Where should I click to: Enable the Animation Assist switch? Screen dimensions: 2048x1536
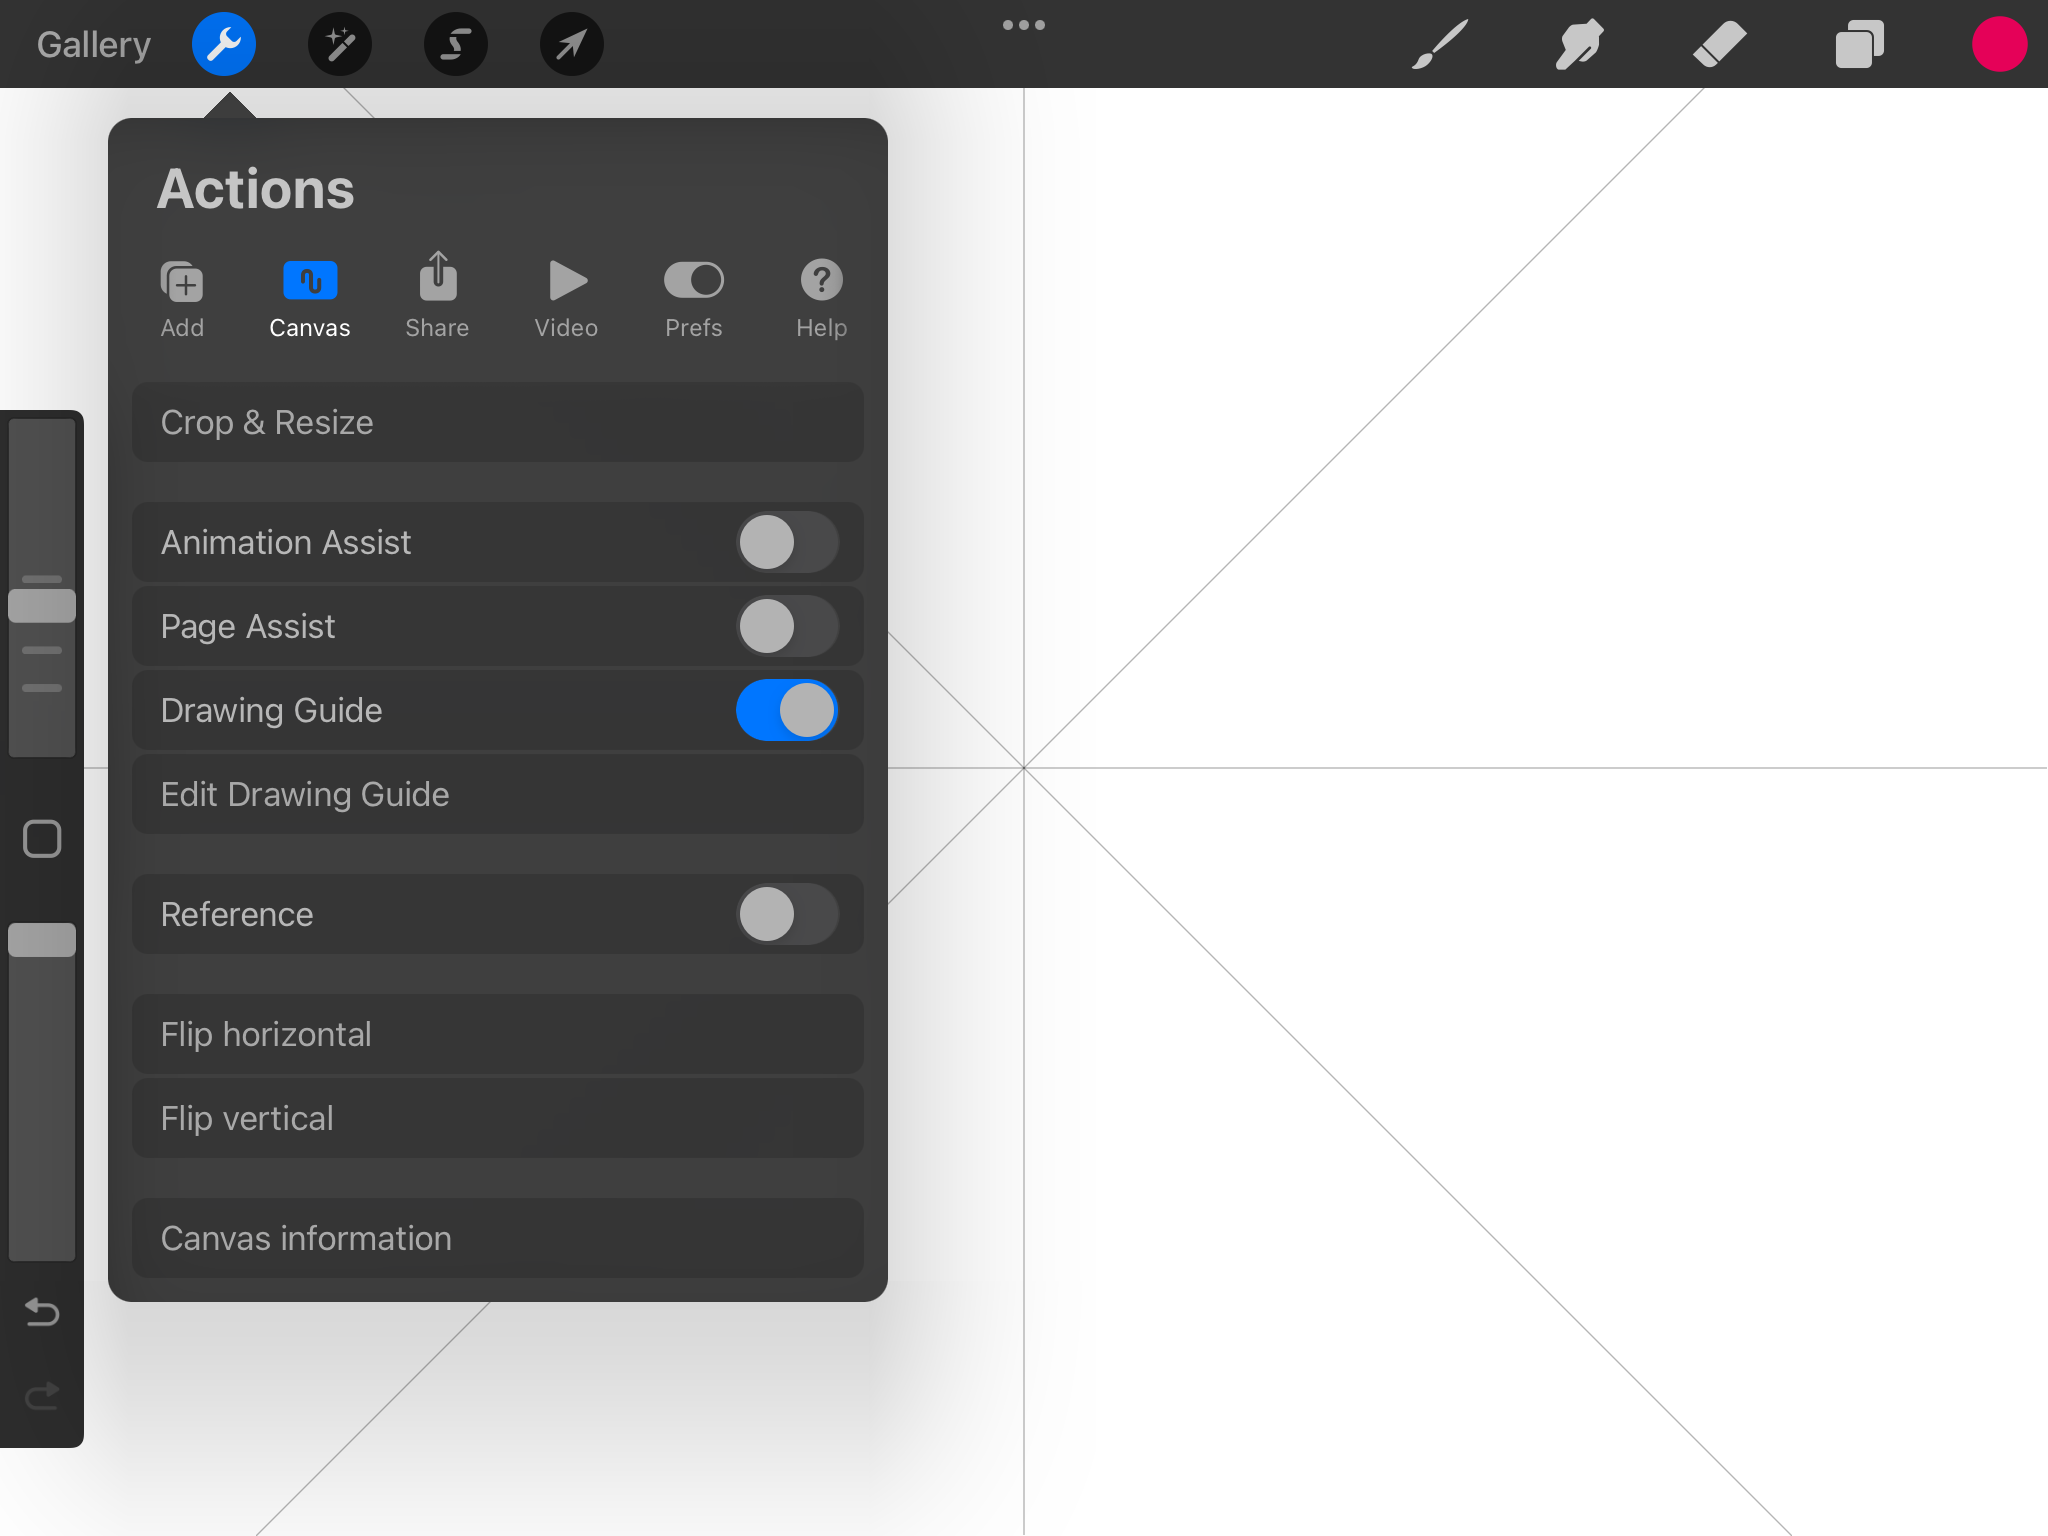tap(787, 542)
